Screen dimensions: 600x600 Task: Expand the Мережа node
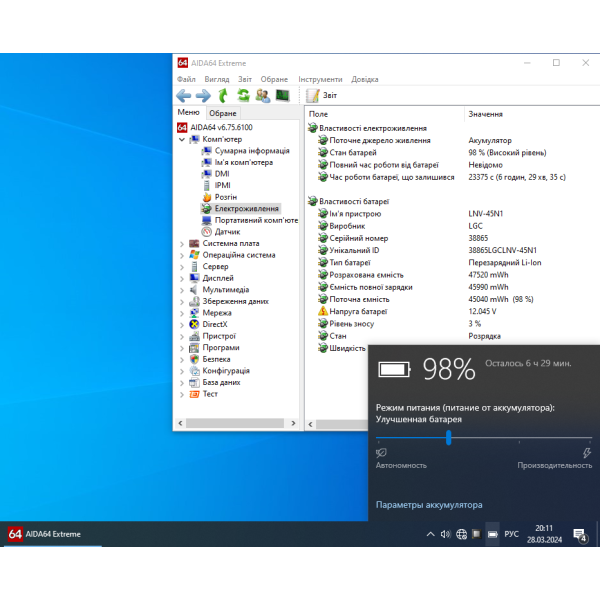click(182, 313)
